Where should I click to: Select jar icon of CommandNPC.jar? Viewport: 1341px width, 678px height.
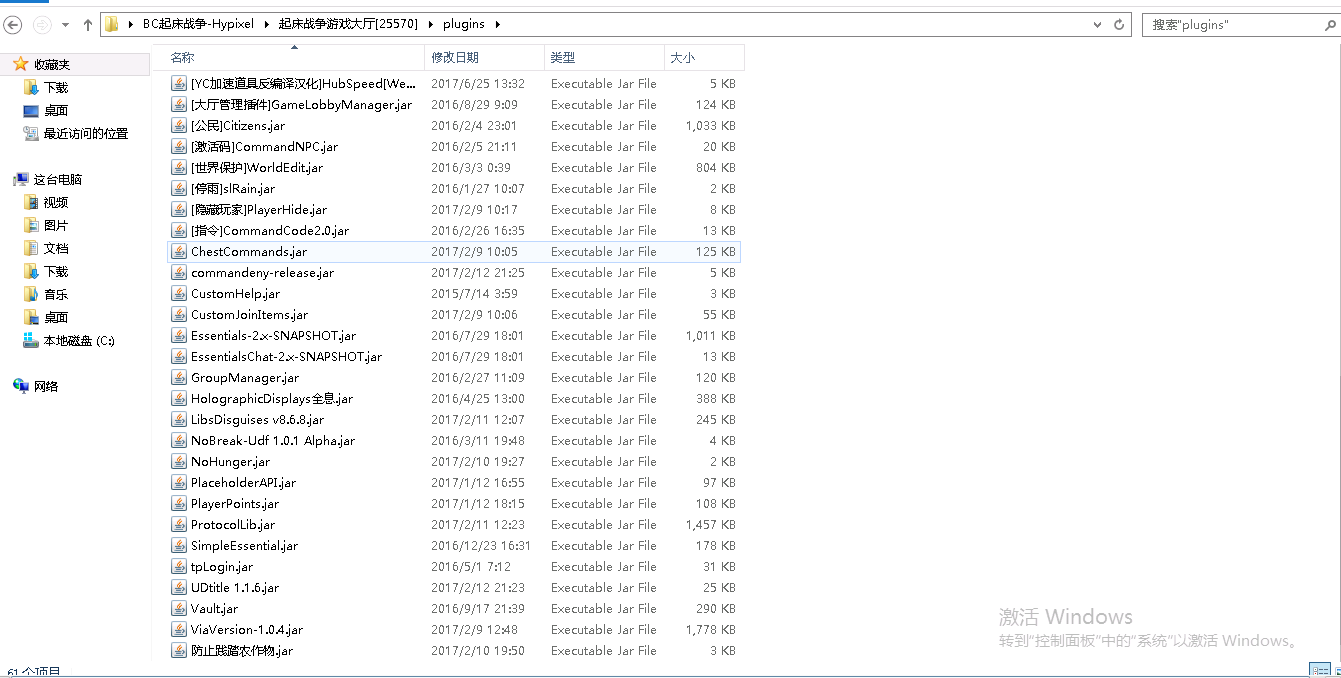click(x=179, y=147)
